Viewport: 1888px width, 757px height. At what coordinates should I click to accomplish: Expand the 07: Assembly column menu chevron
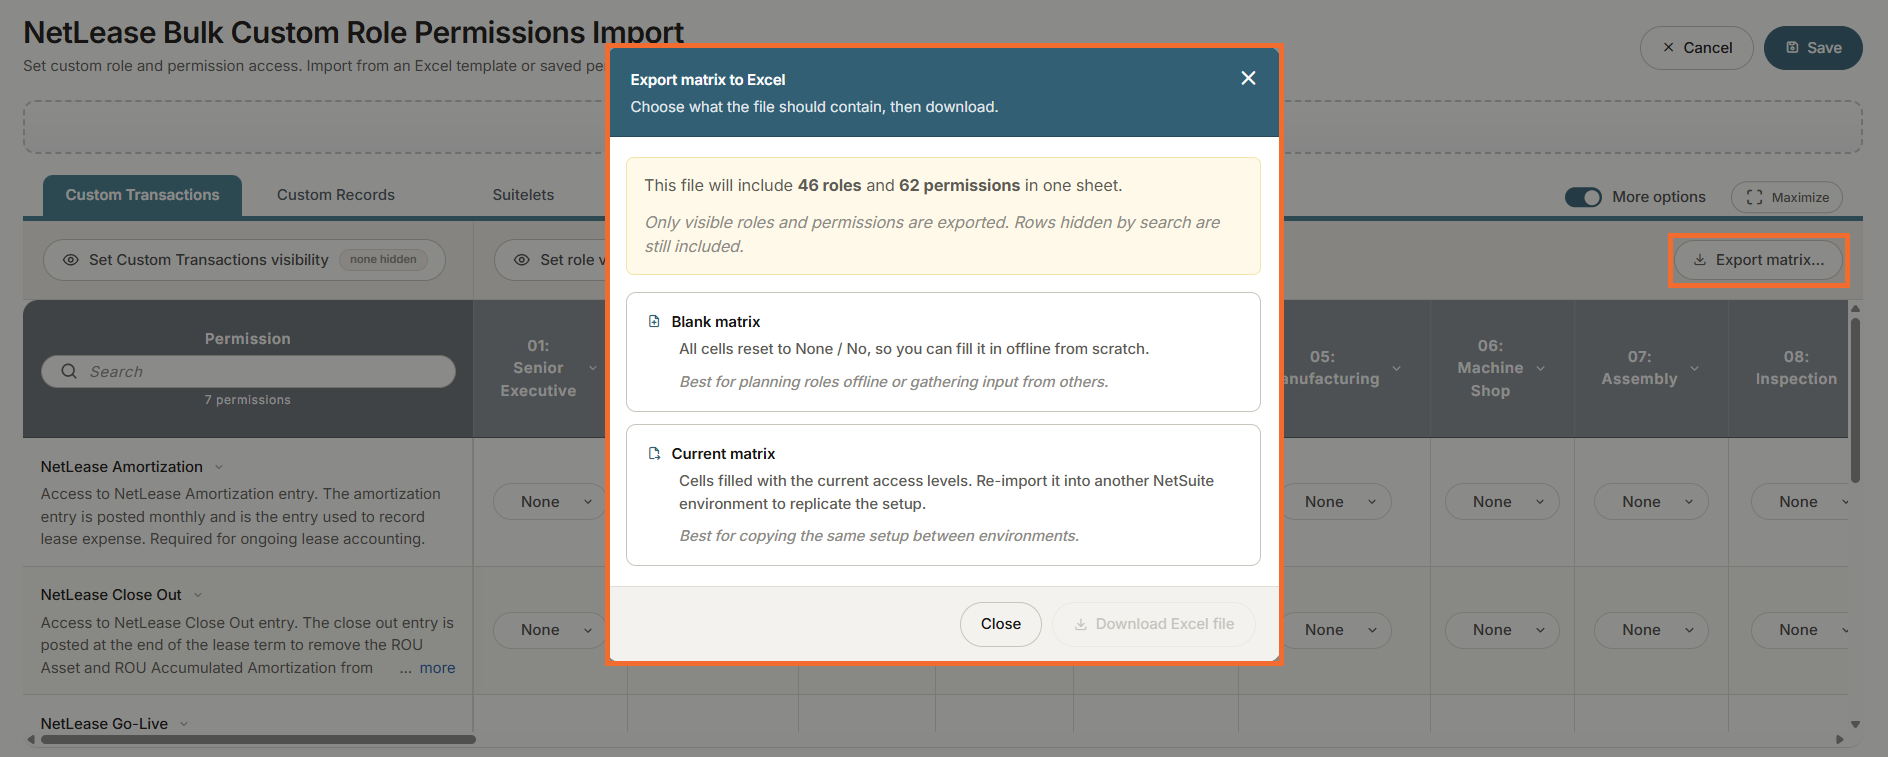(x=1694, y=368)
